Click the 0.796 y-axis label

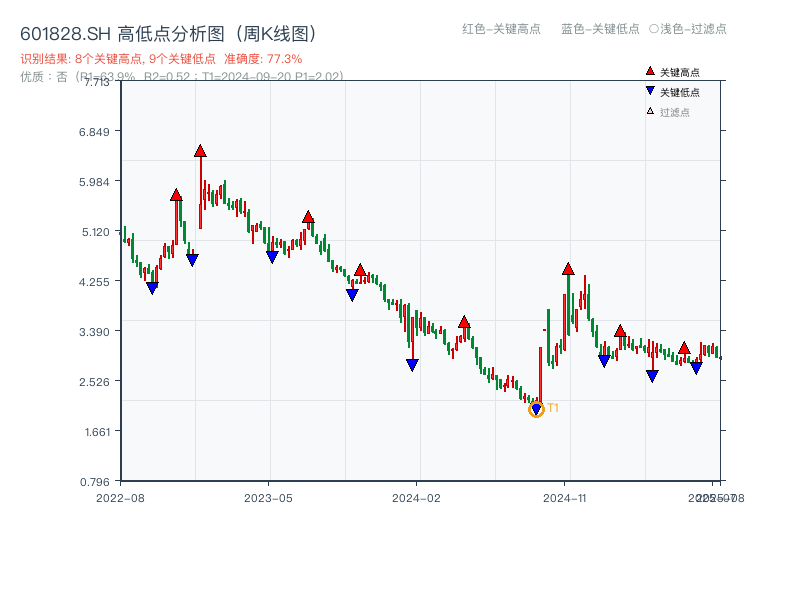point(94,482)
